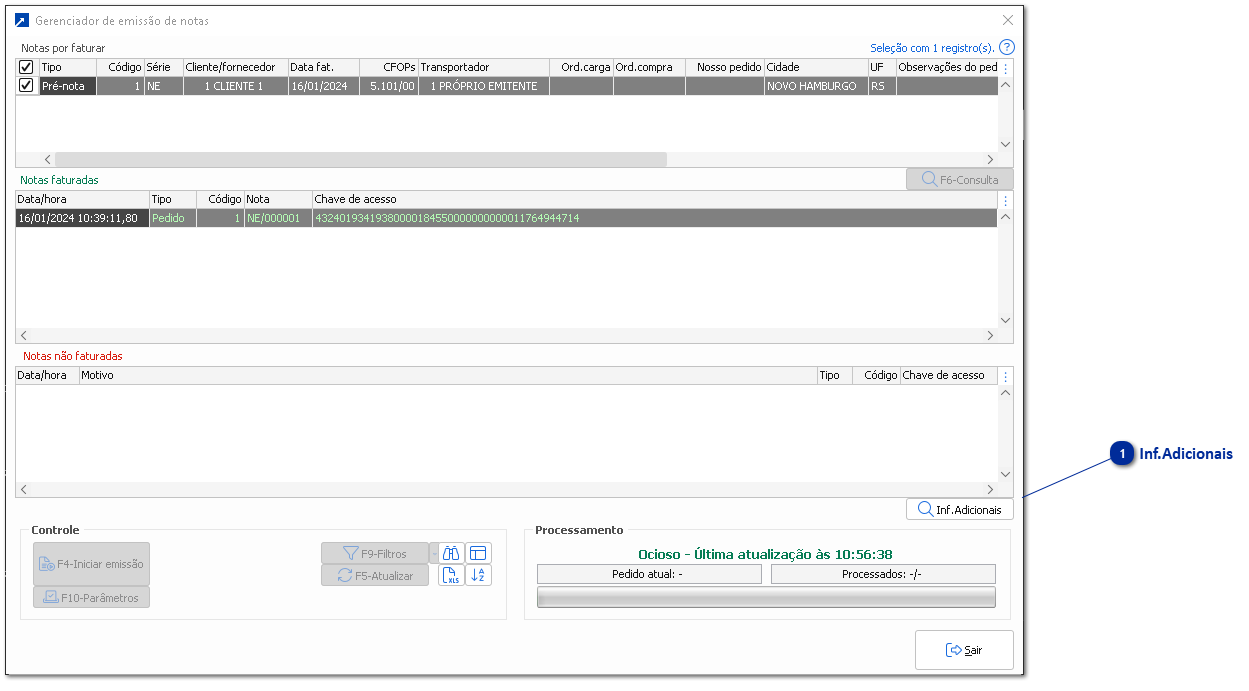Click horizontal scrollbar thumb of Notas por faturar
This screenshot has width=1249, height=691.
click(361, 159)
